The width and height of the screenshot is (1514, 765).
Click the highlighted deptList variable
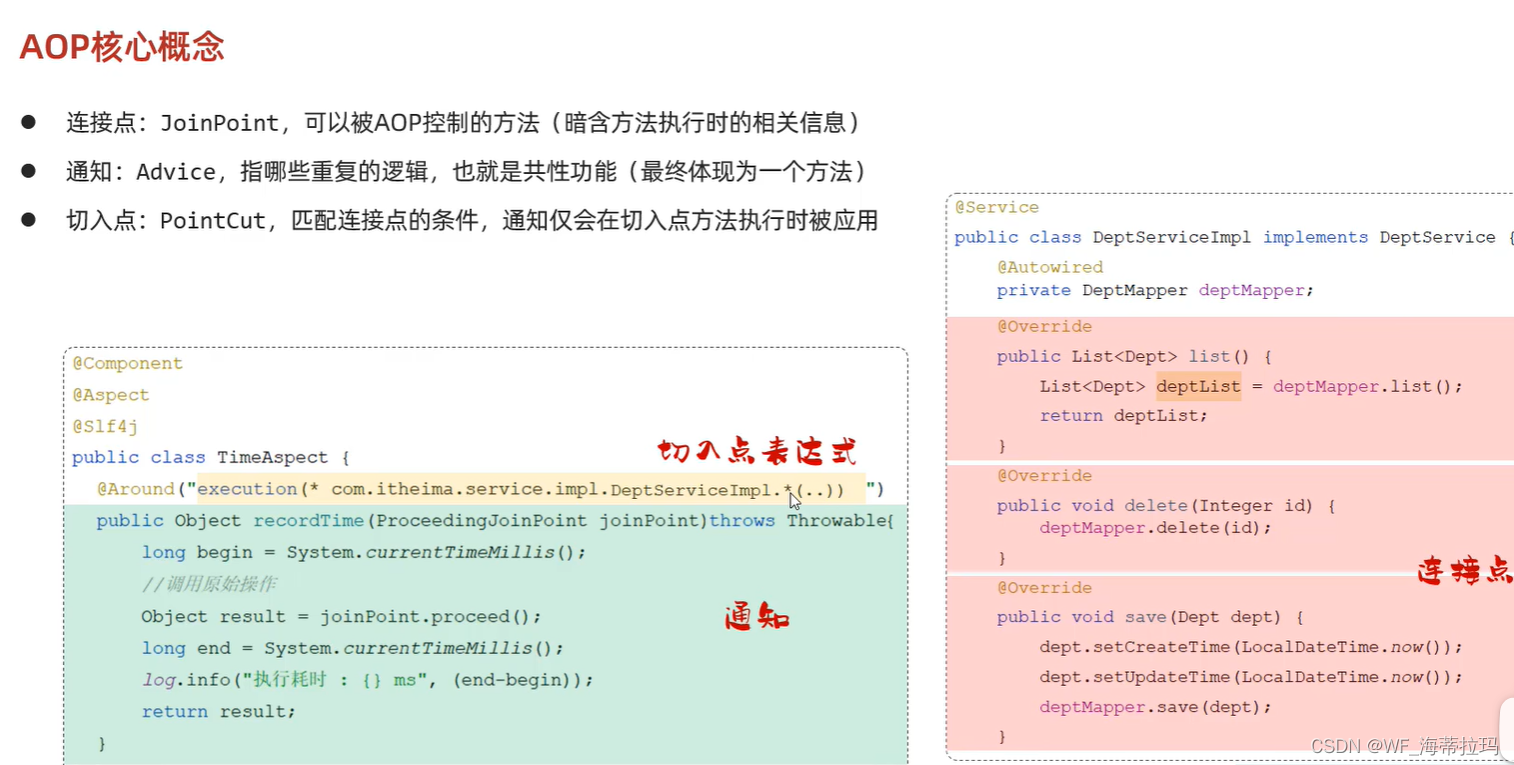pos(1198,386)
